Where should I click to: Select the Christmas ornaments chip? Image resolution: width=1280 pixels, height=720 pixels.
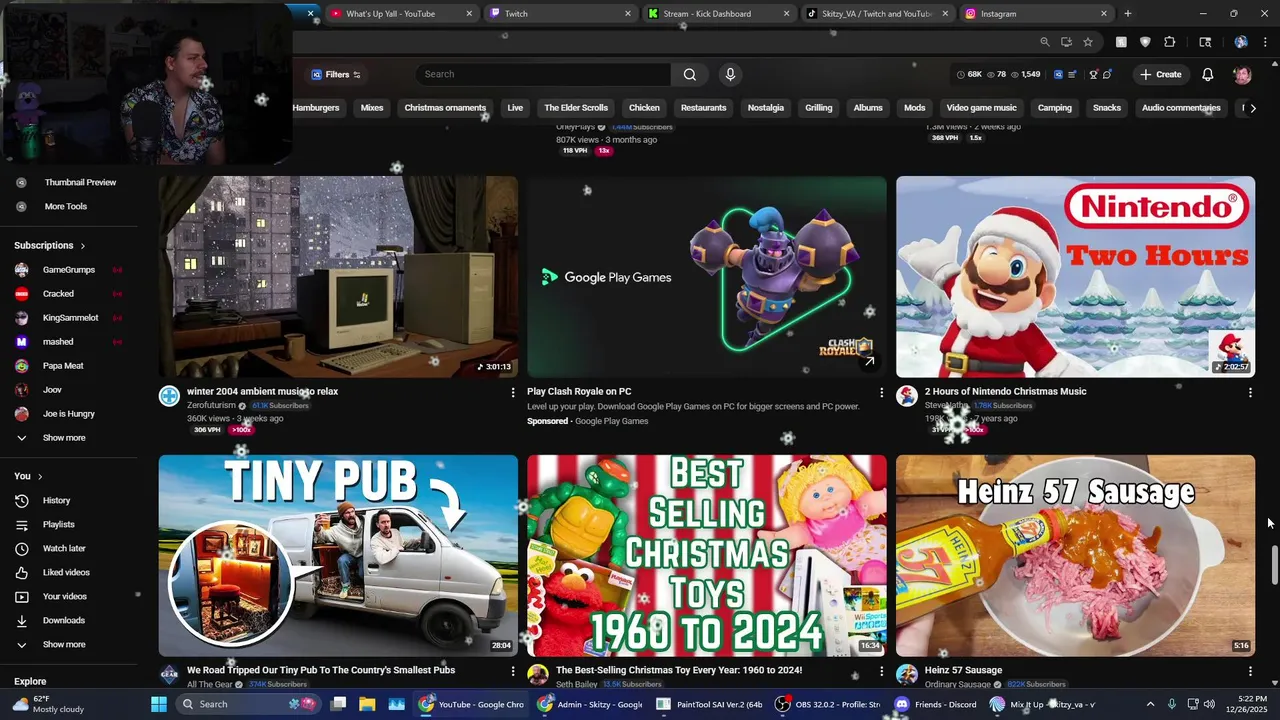(445, 108)
